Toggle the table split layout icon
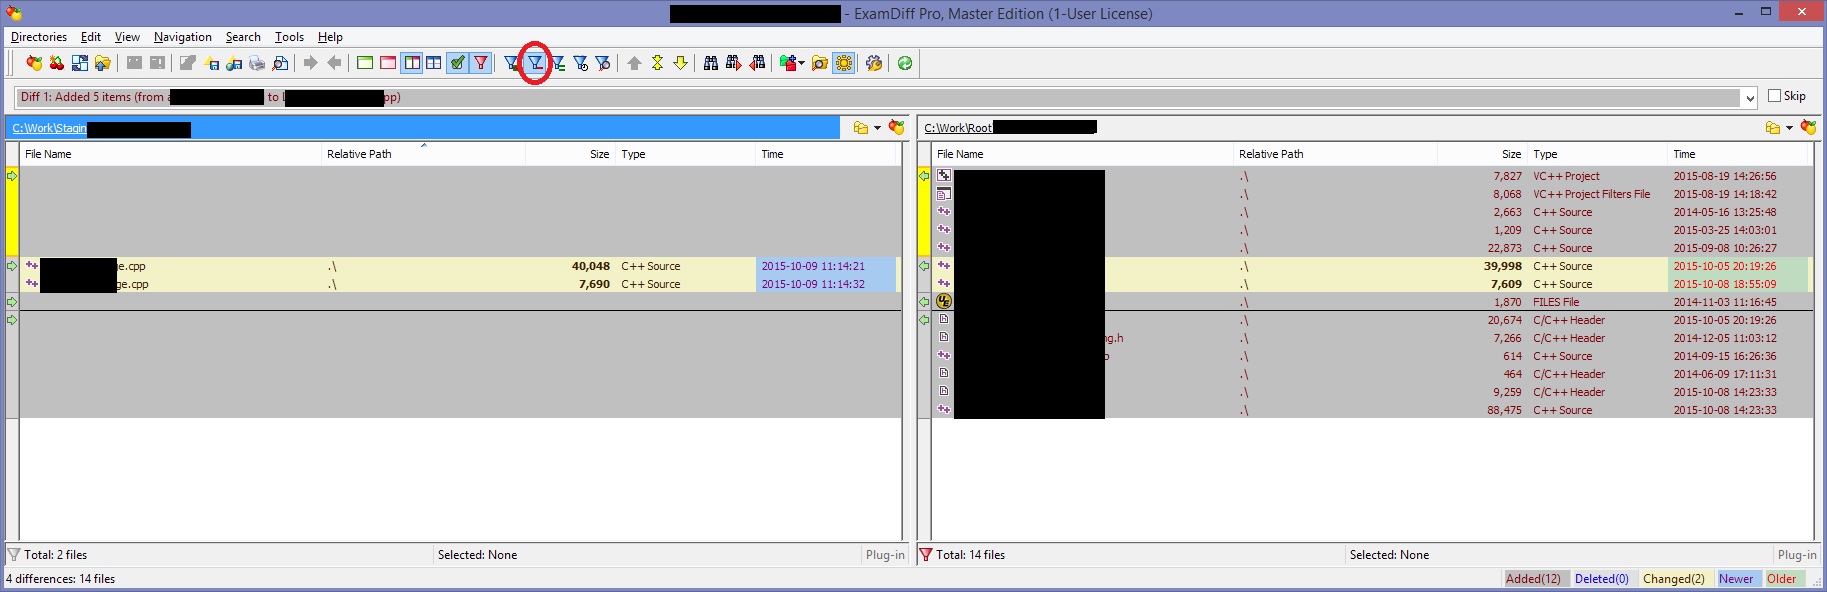The image size is (1827, 592). point(434,63)
